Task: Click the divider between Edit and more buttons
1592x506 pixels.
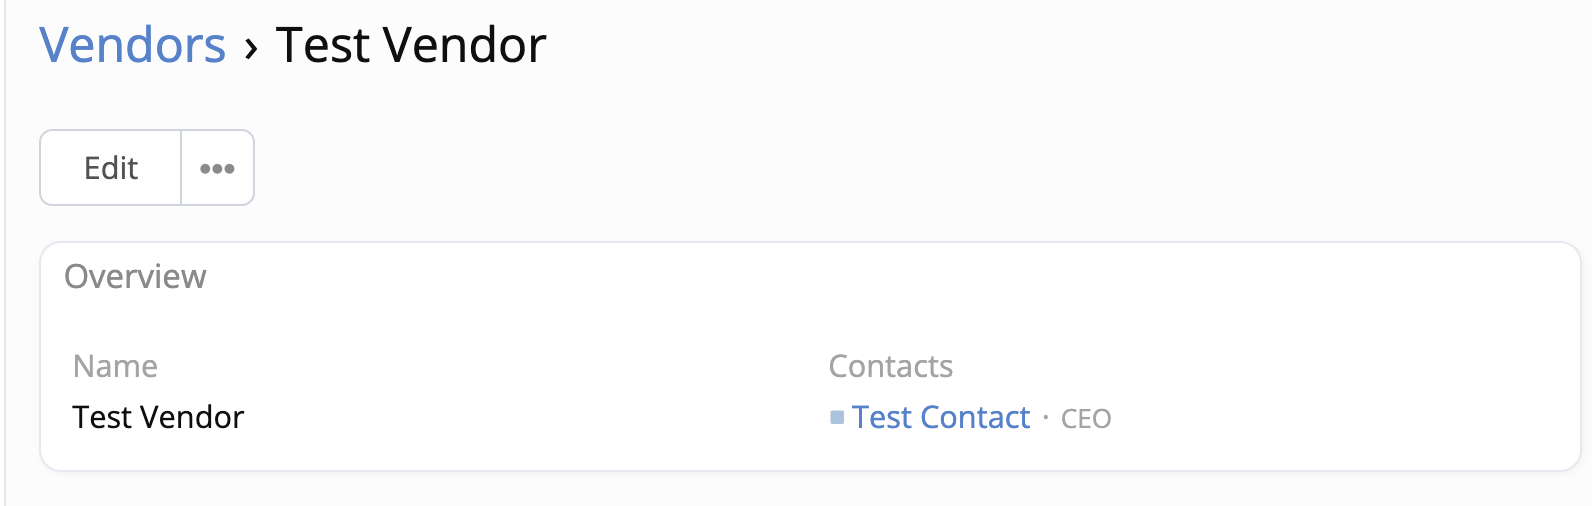Action: [181, 168]
